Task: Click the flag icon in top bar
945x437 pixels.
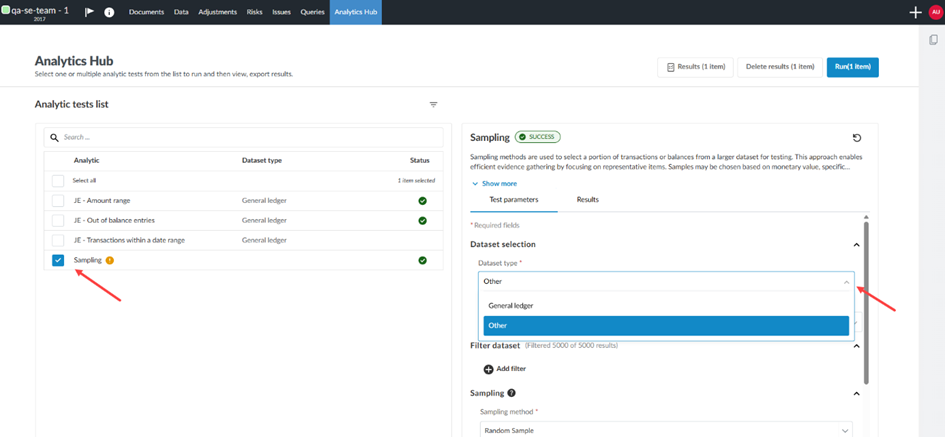Action: point(89,12)
